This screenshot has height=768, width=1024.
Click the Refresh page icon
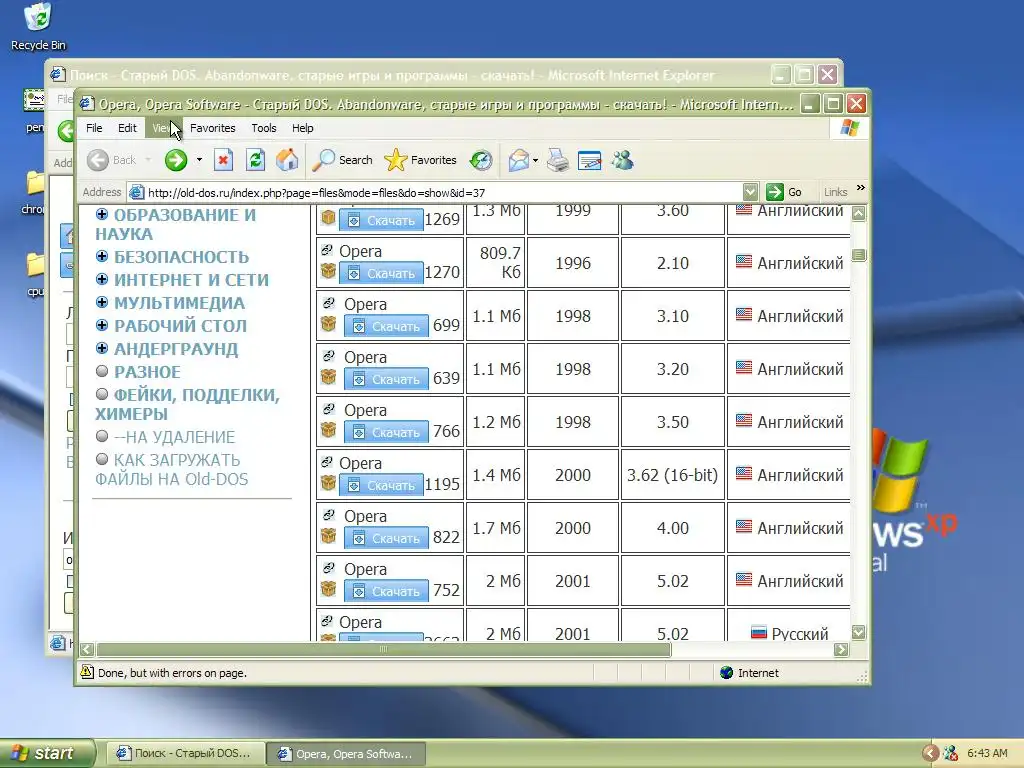click(x=255, y=160)
